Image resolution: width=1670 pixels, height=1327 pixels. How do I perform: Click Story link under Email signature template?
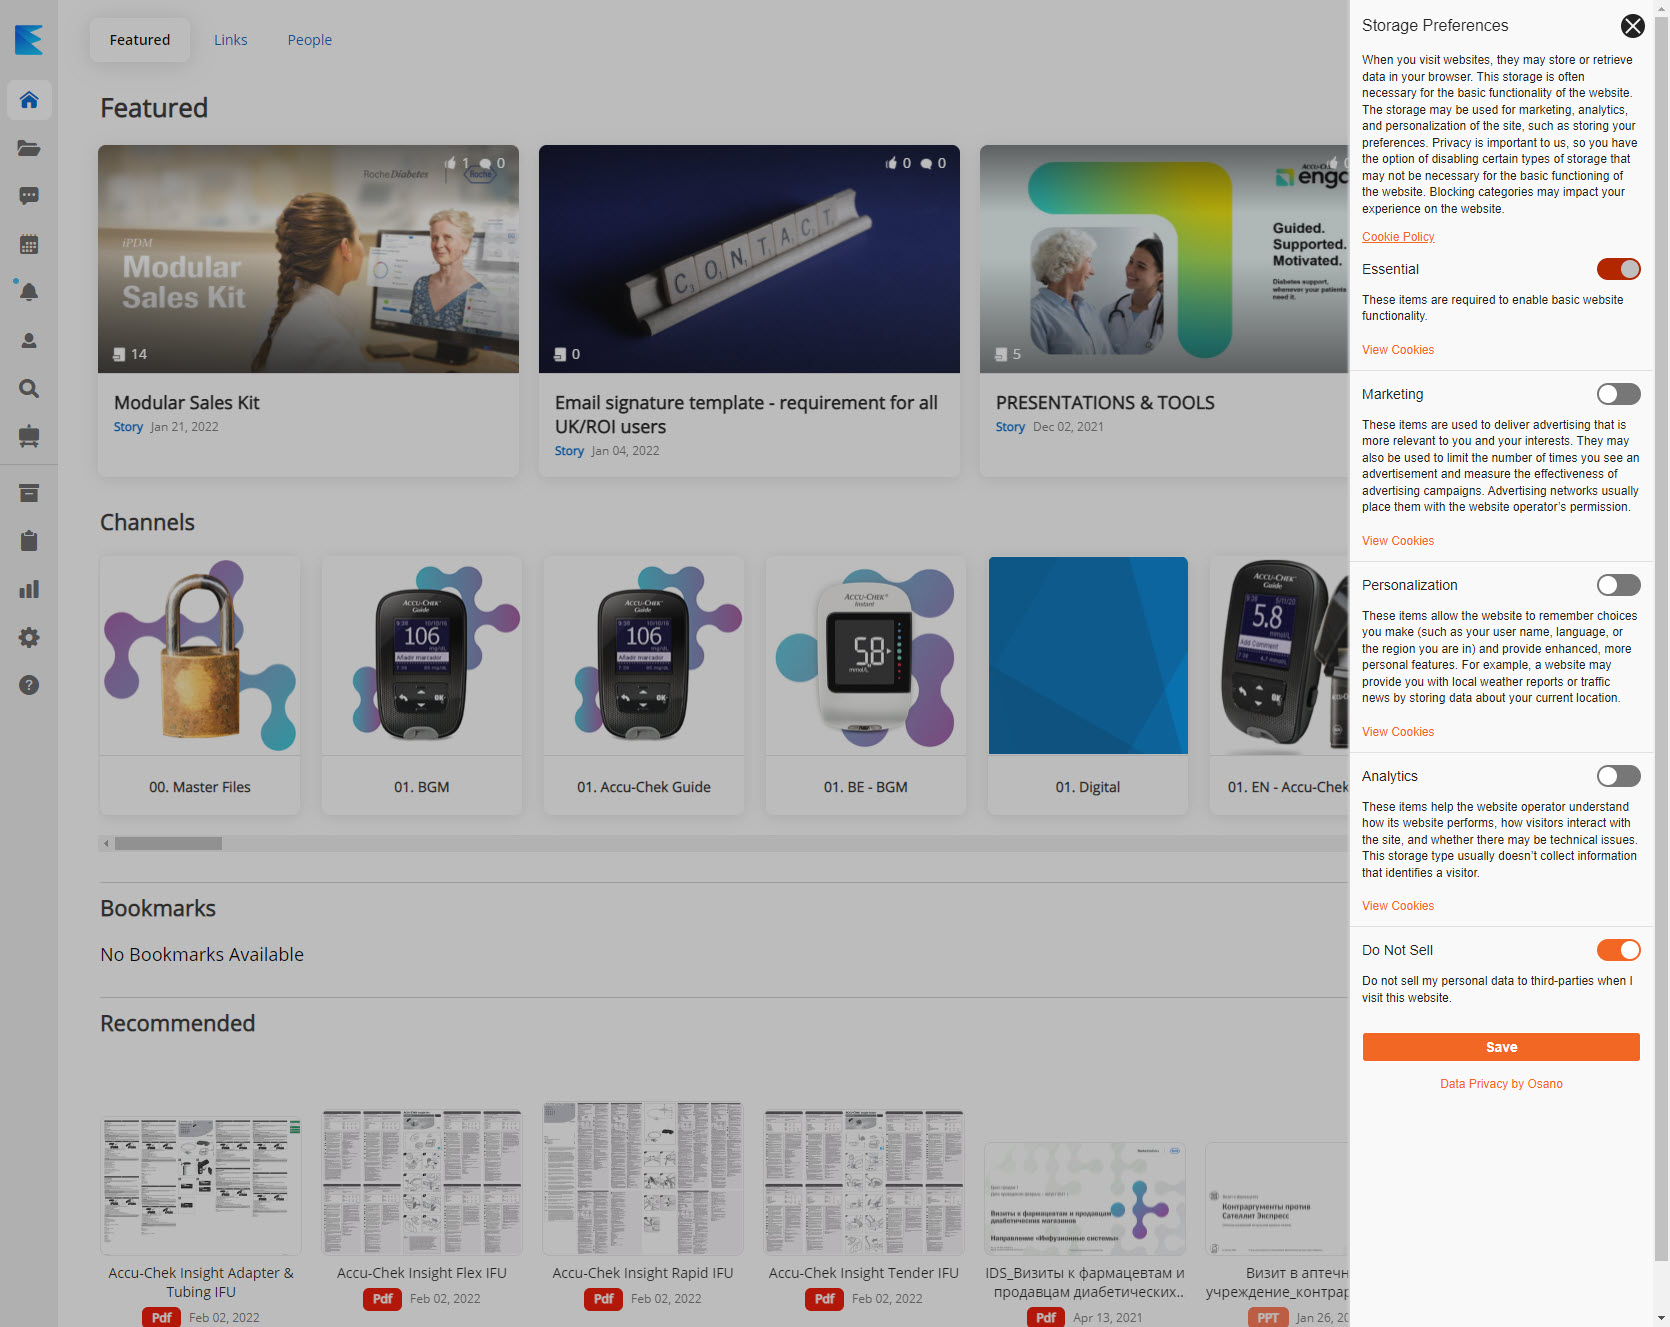click(x=569, y=451)
